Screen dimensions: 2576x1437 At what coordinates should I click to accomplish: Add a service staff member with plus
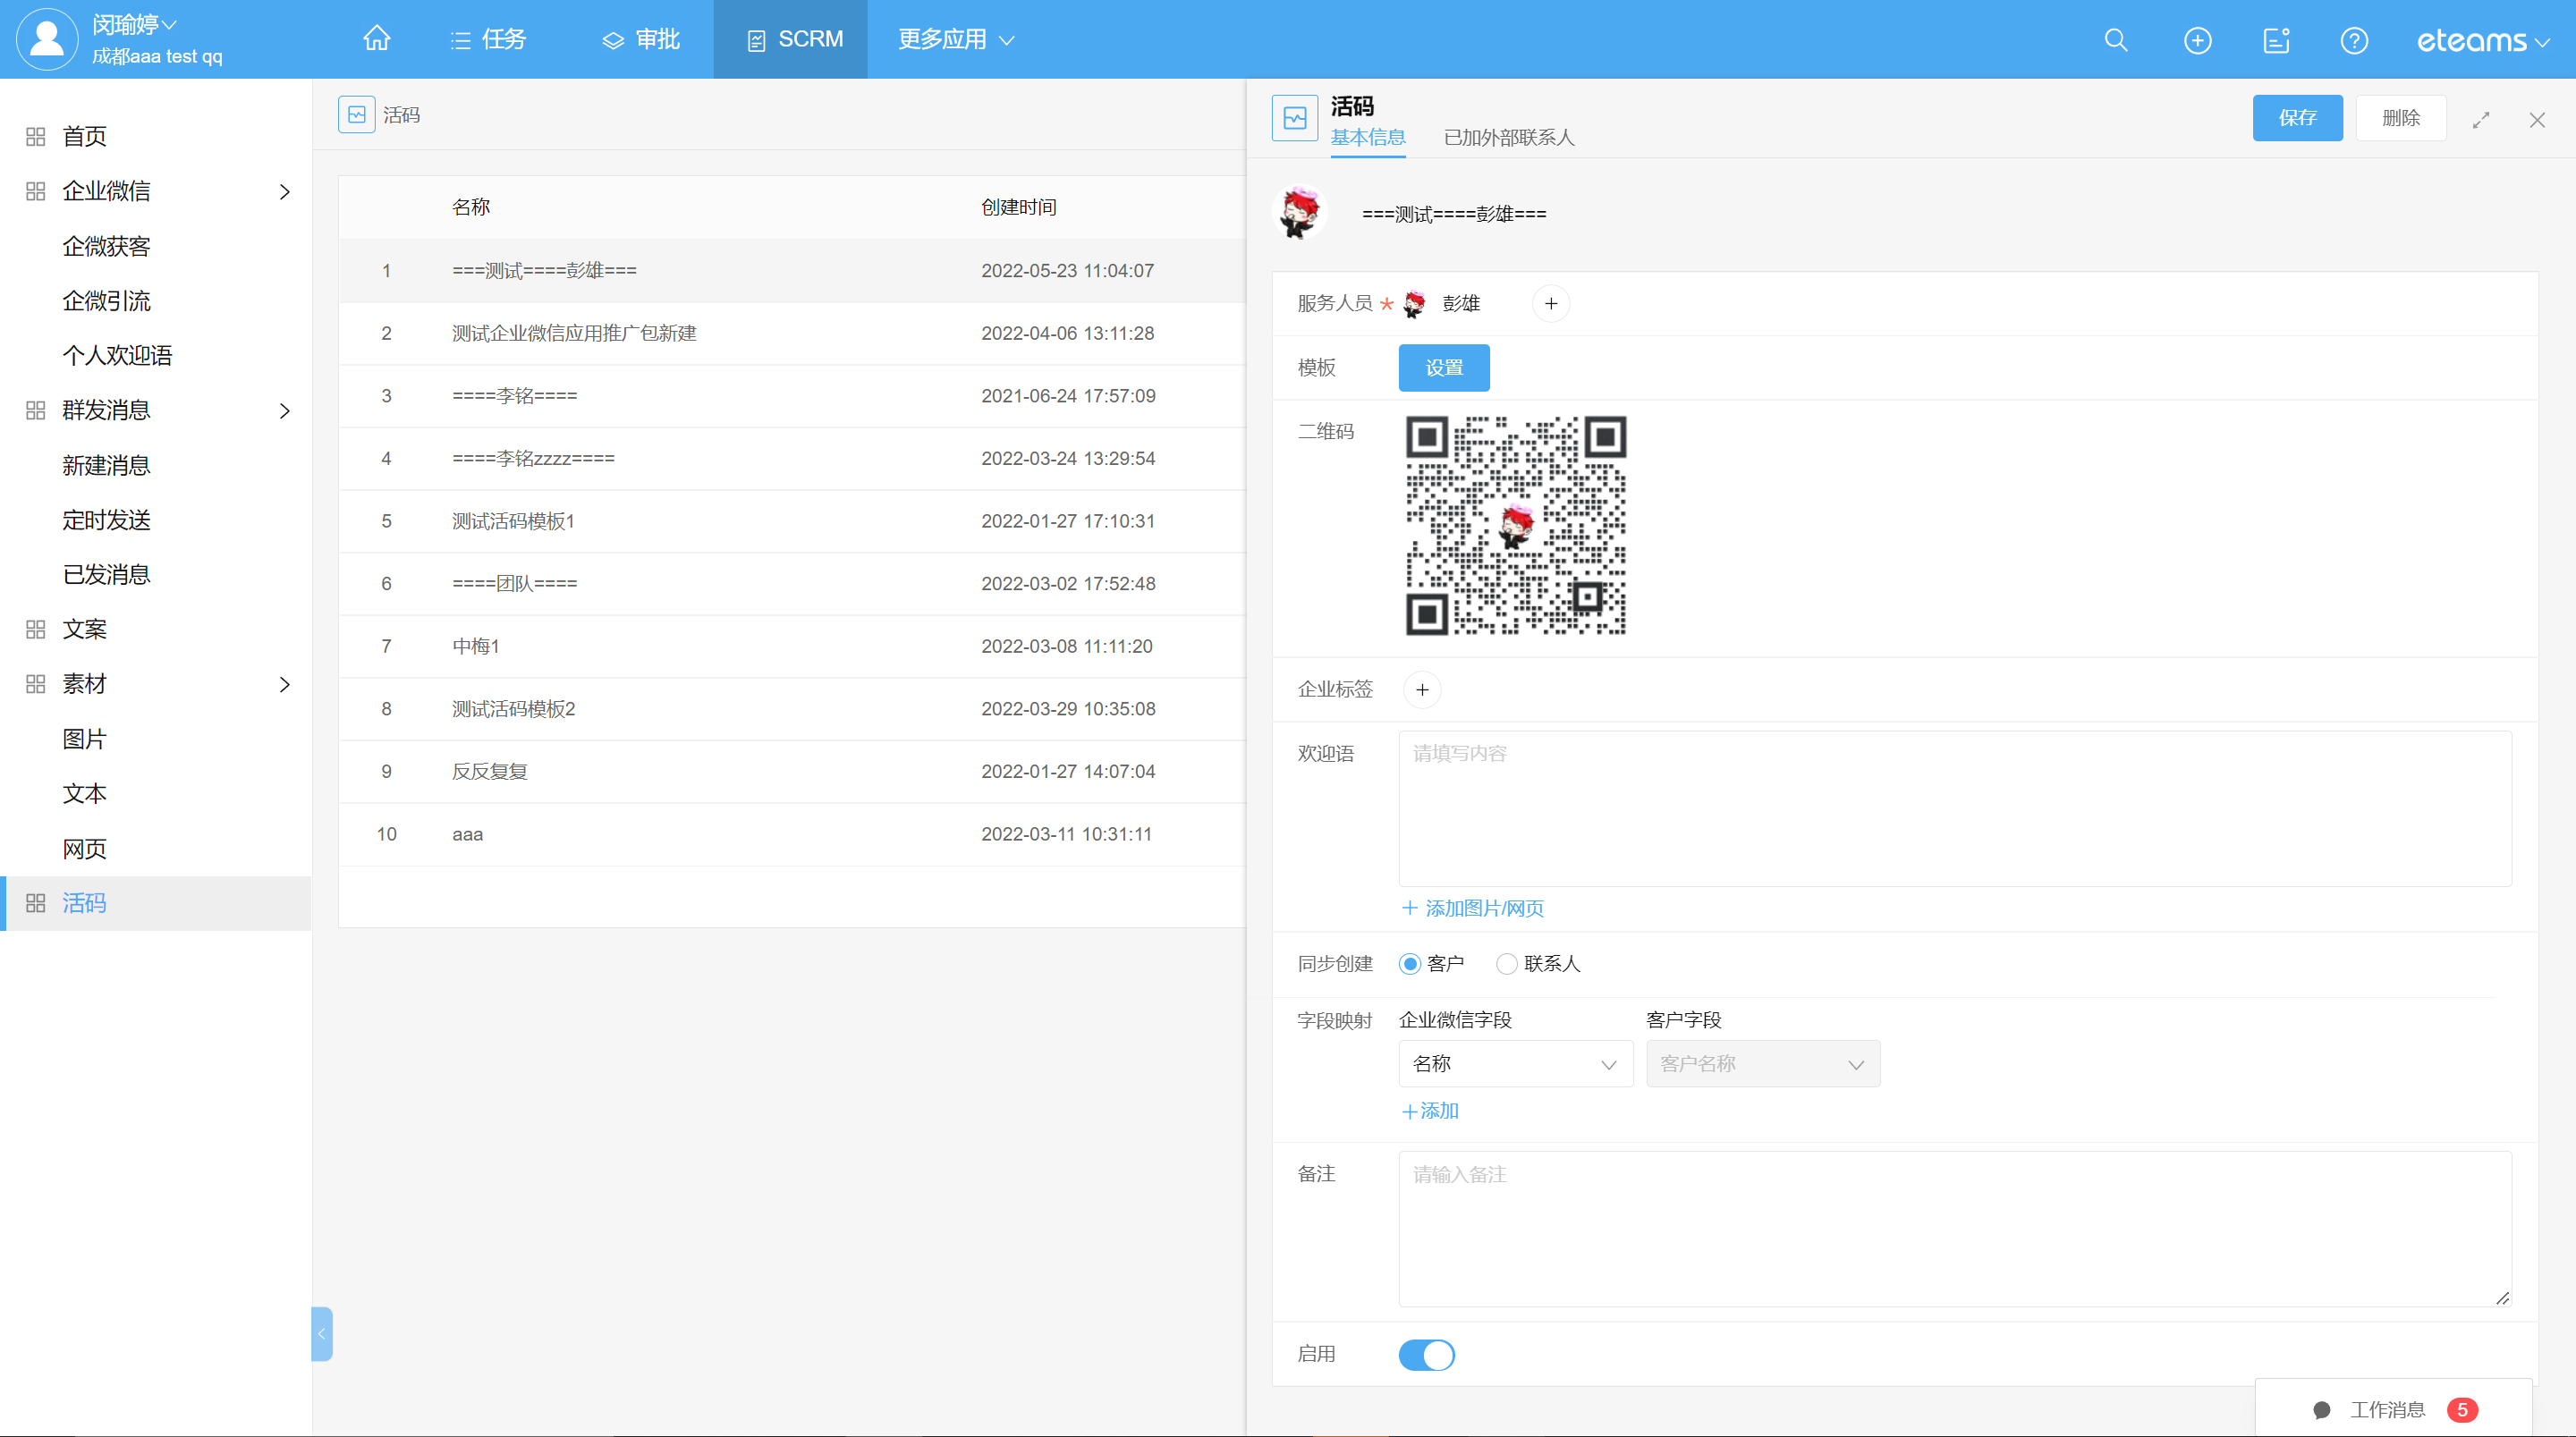point(1551,304)
